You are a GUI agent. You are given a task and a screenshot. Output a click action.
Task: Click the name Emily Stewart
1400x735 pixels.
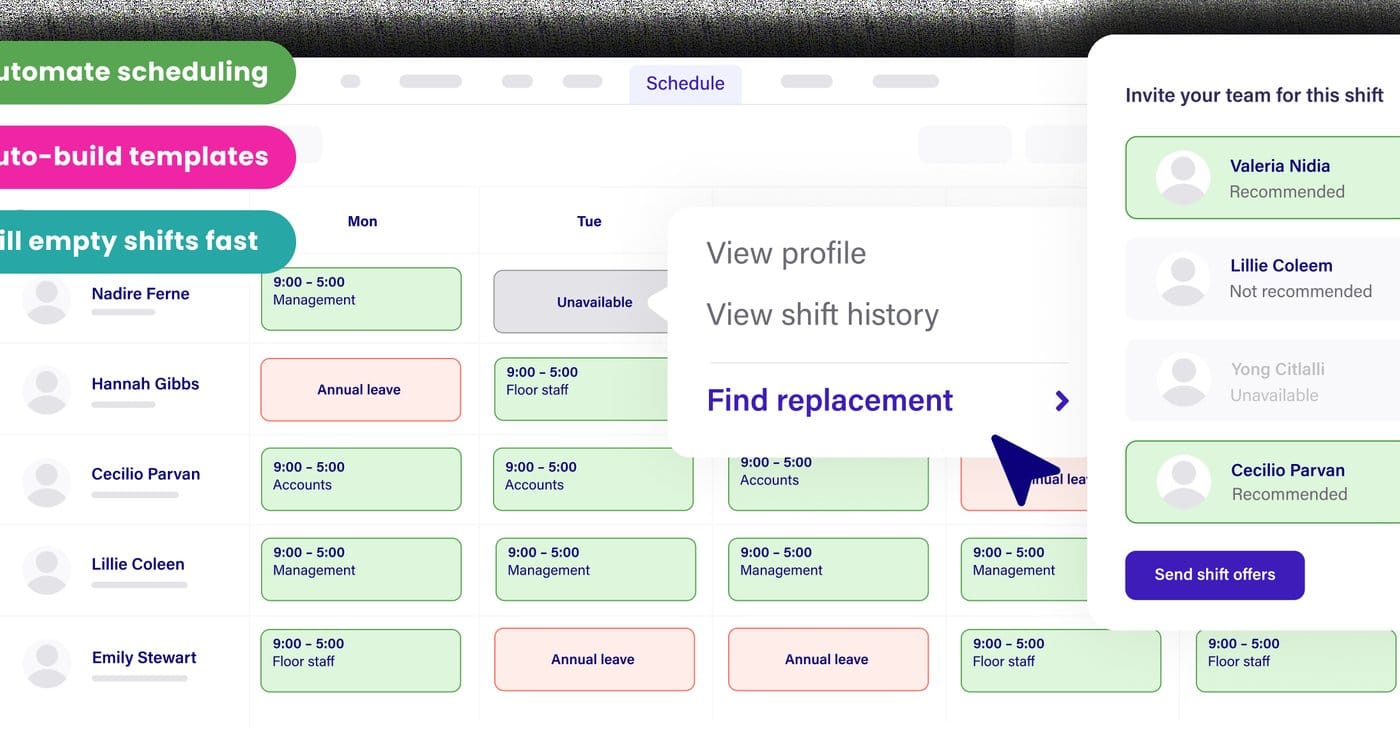(x=144, y=658)
